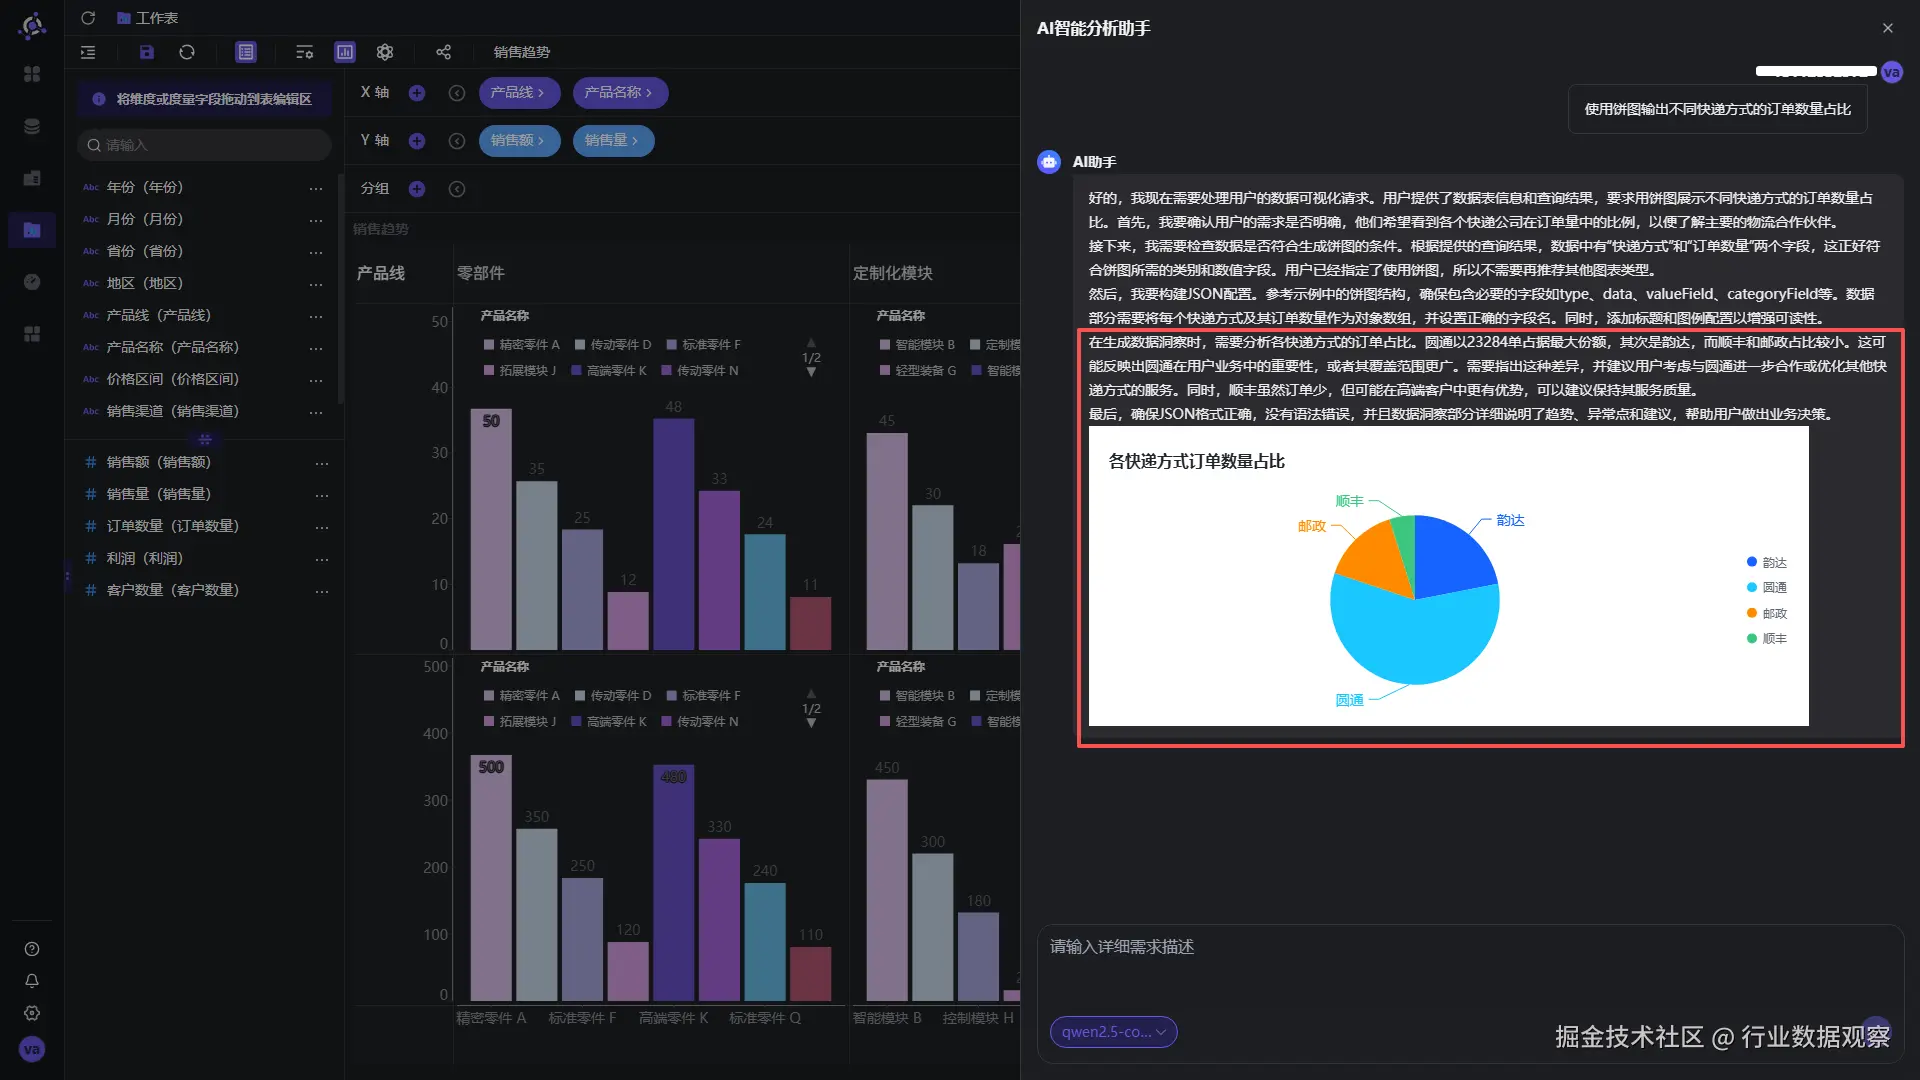The image size is (1920, 1080).
Task: Toggle the chart view button
Action: click(x=345, y=52)
